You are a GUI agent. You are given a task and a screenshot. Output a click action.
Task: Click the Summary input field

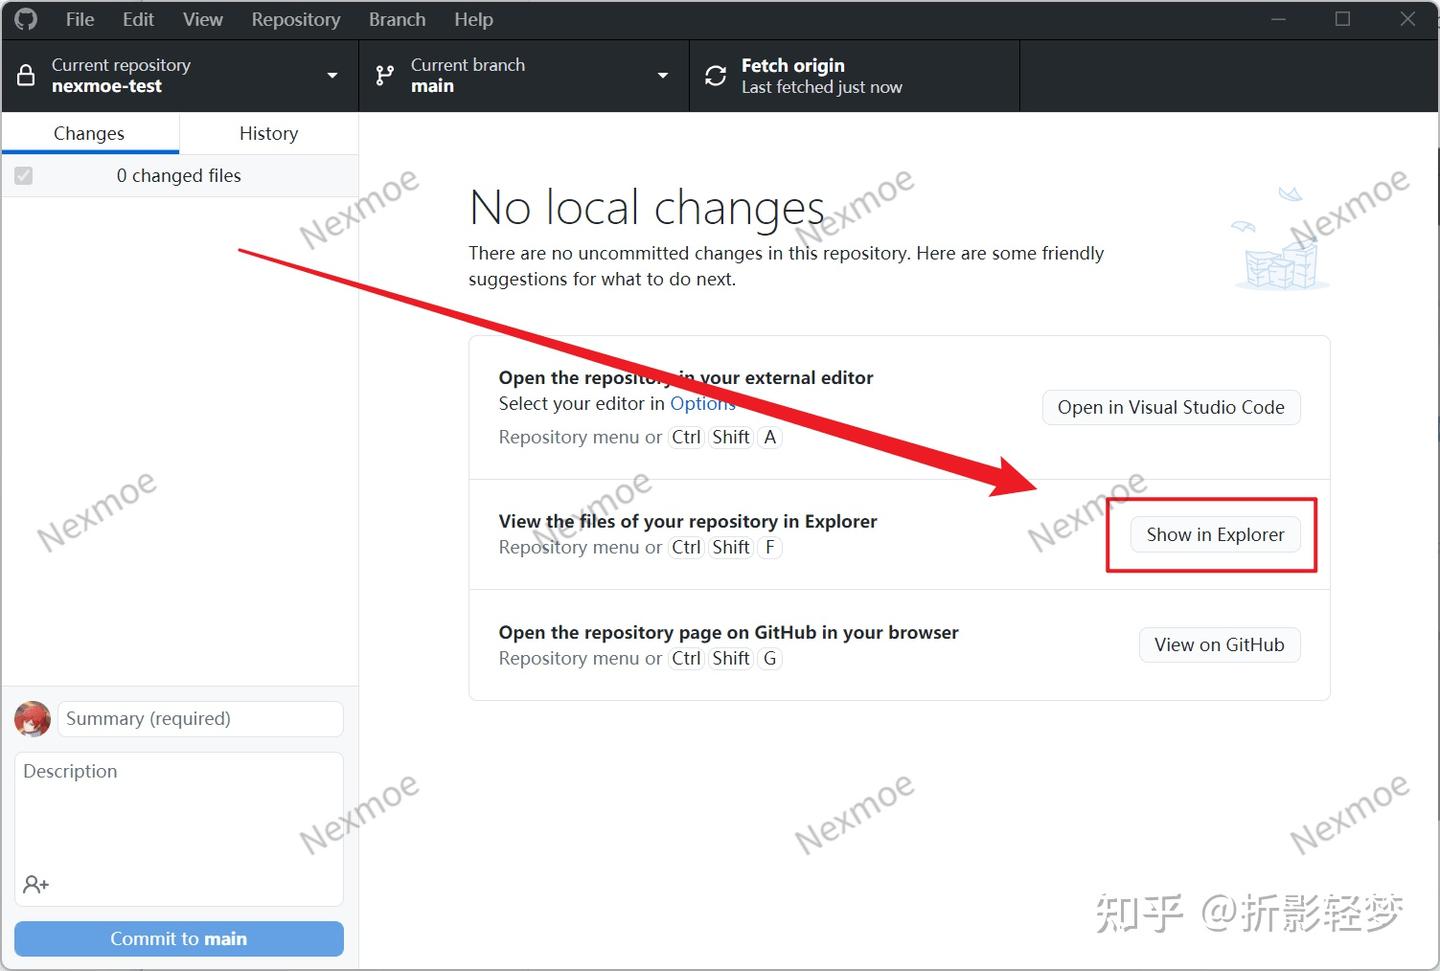click(200, 718)
